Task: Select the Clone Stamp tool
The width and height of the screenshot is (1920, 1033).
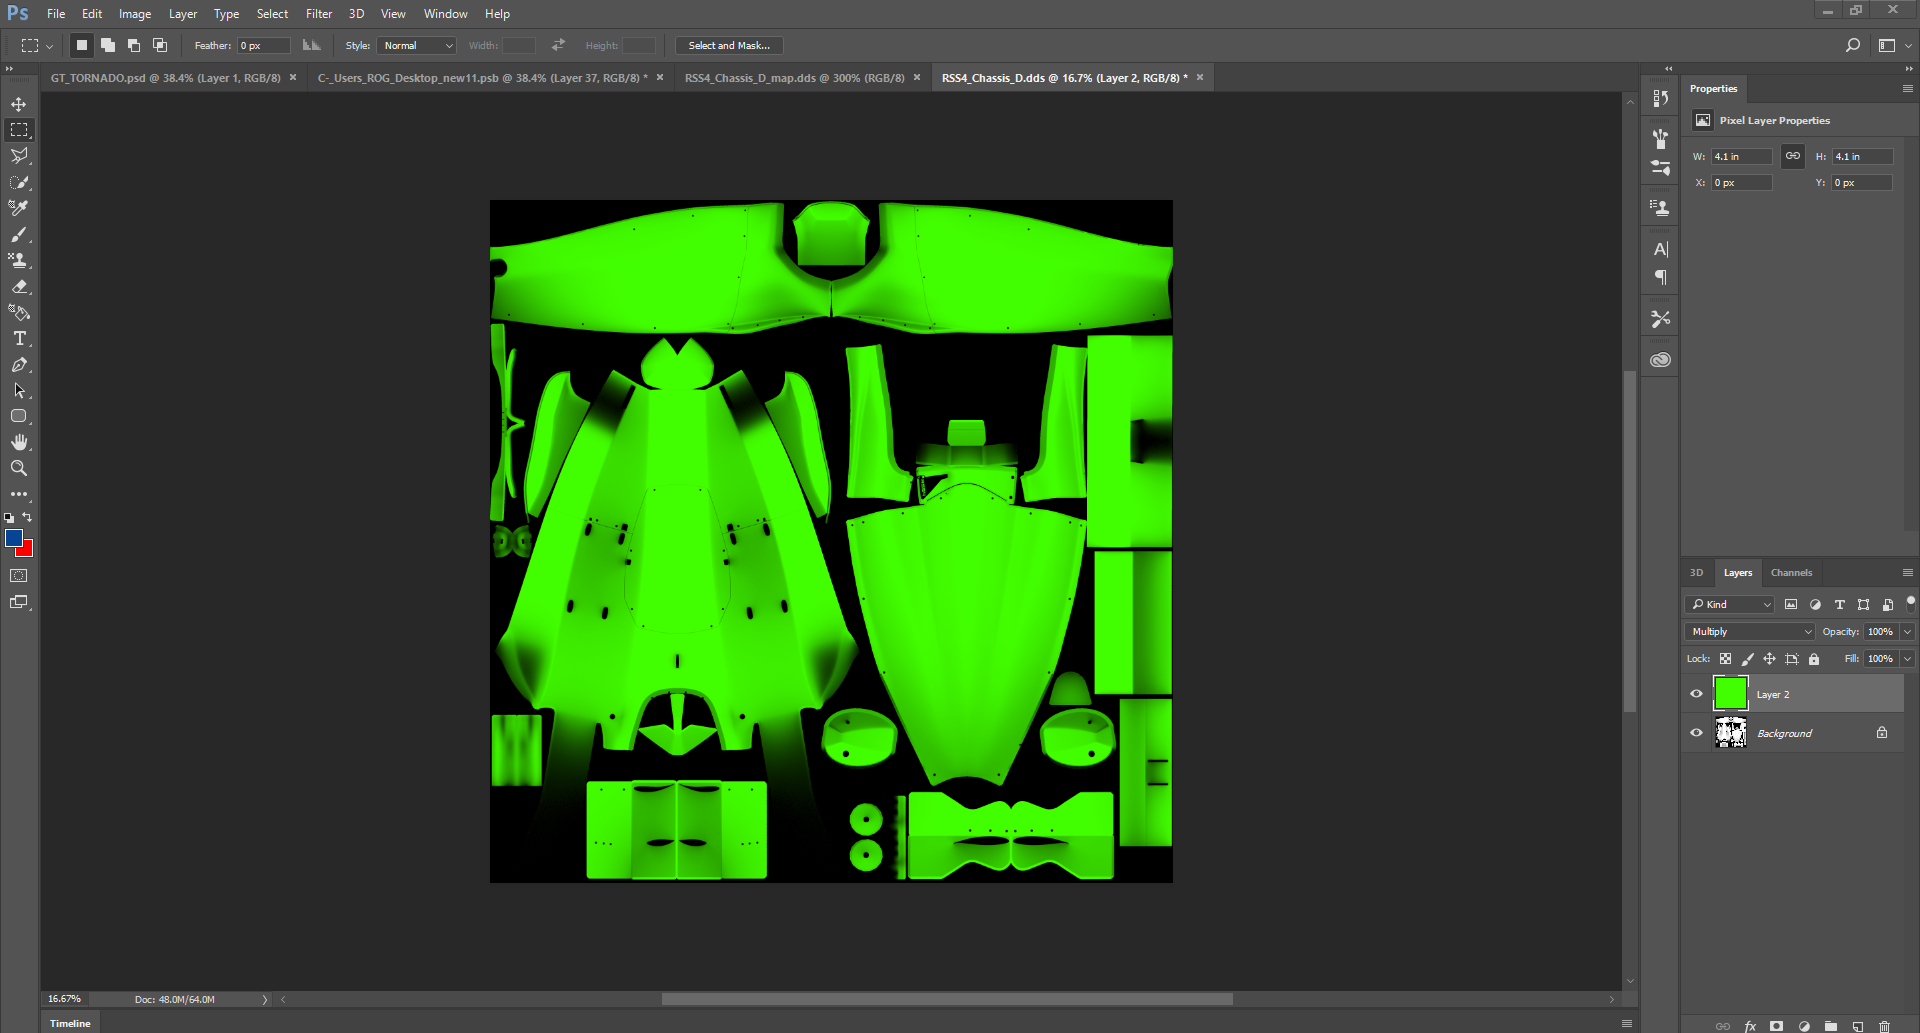Action: click(x=19, y=260)
